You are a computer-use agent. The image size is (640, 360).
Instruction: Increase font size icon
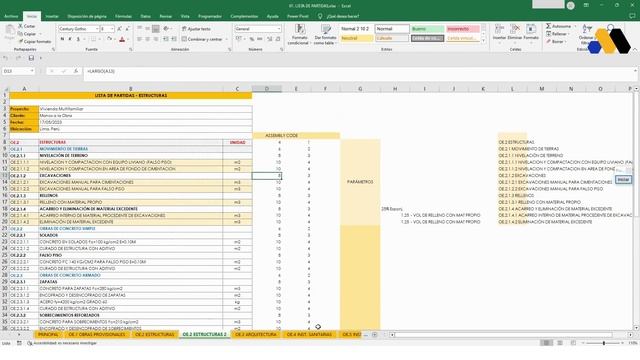120,29
